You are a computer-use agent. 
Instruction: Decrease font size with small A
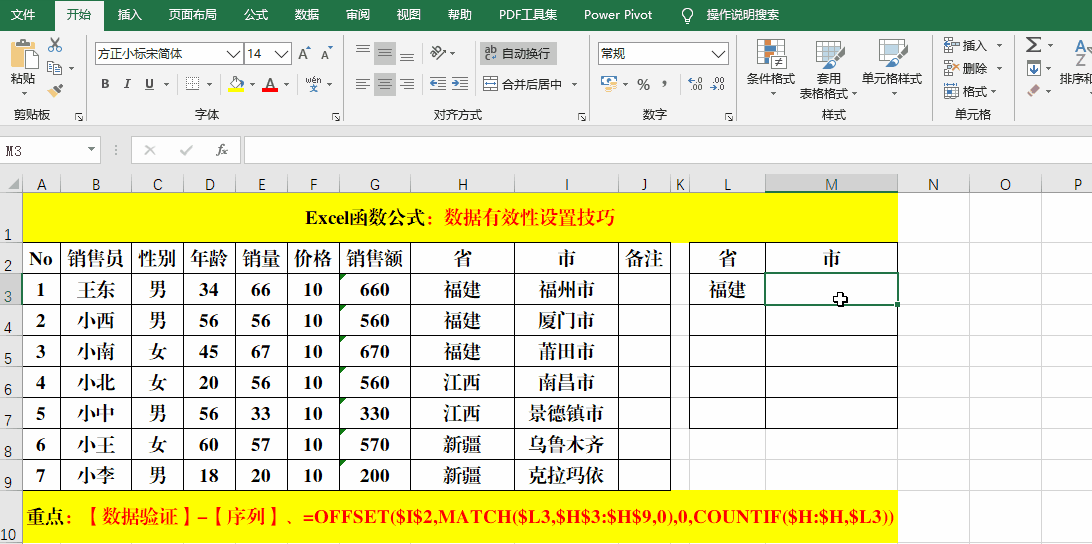(326, 54)
